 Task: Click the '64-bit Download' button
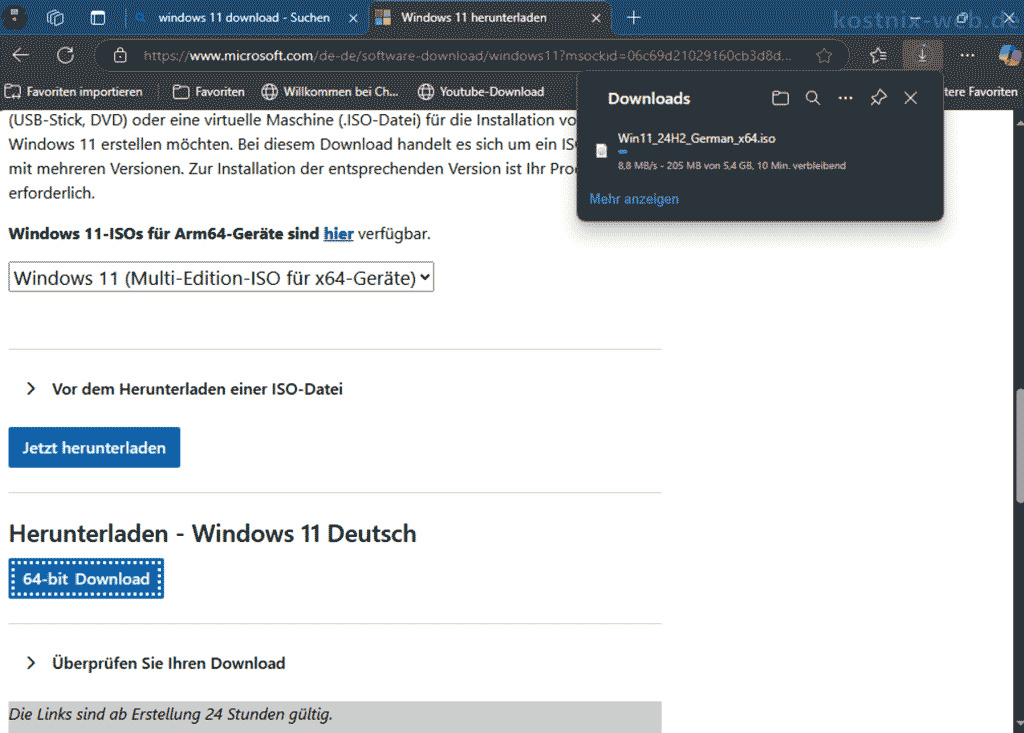[x=86, y=579]
